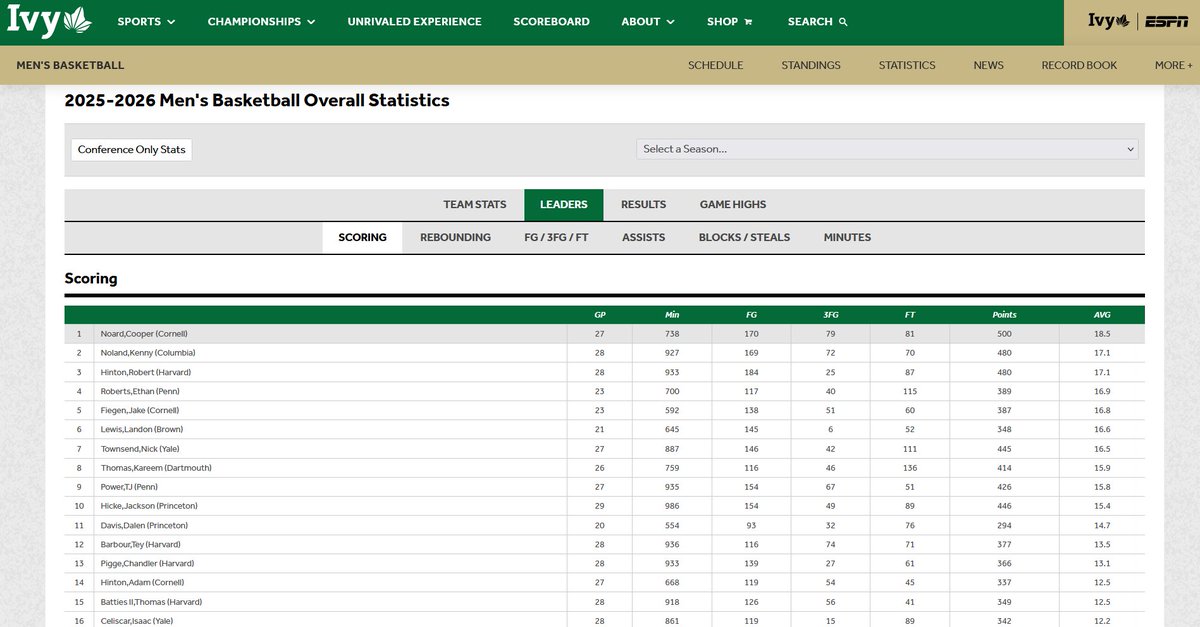This screenshot has height=627, width=1200.
Task: Open the SCHEDULE link
Action: (715, 65)
